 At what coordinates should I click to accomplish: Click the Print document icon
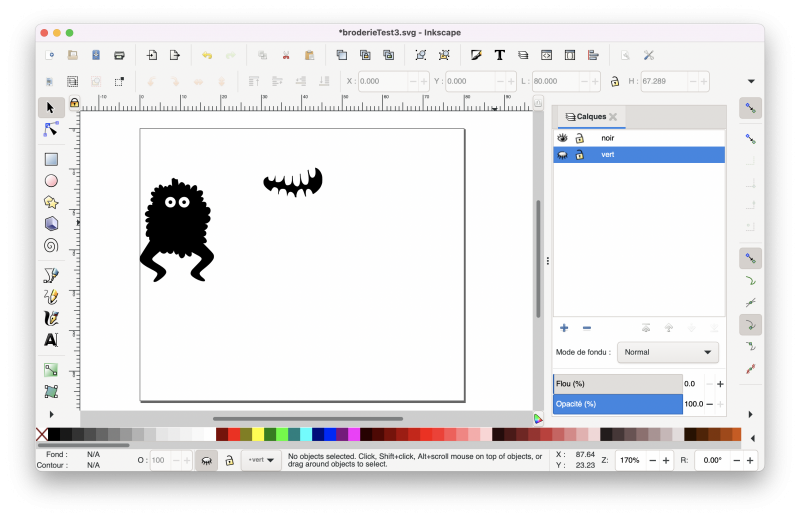(x=120, y=55)
